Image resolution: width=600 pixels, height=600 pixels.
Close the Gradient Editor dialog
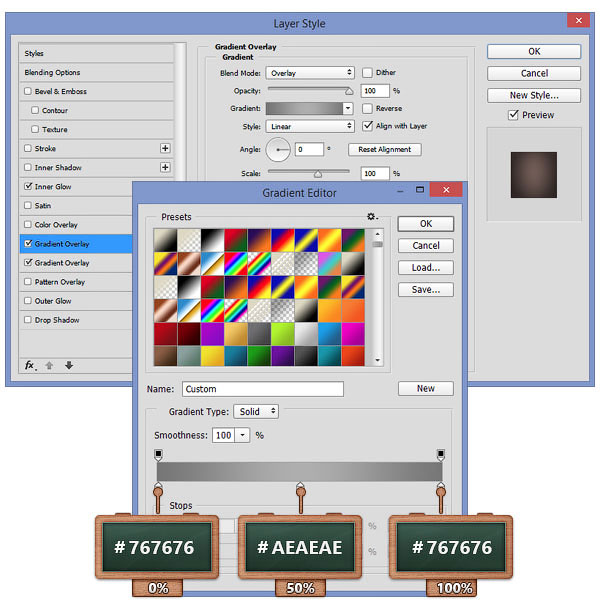click(446, 189)
